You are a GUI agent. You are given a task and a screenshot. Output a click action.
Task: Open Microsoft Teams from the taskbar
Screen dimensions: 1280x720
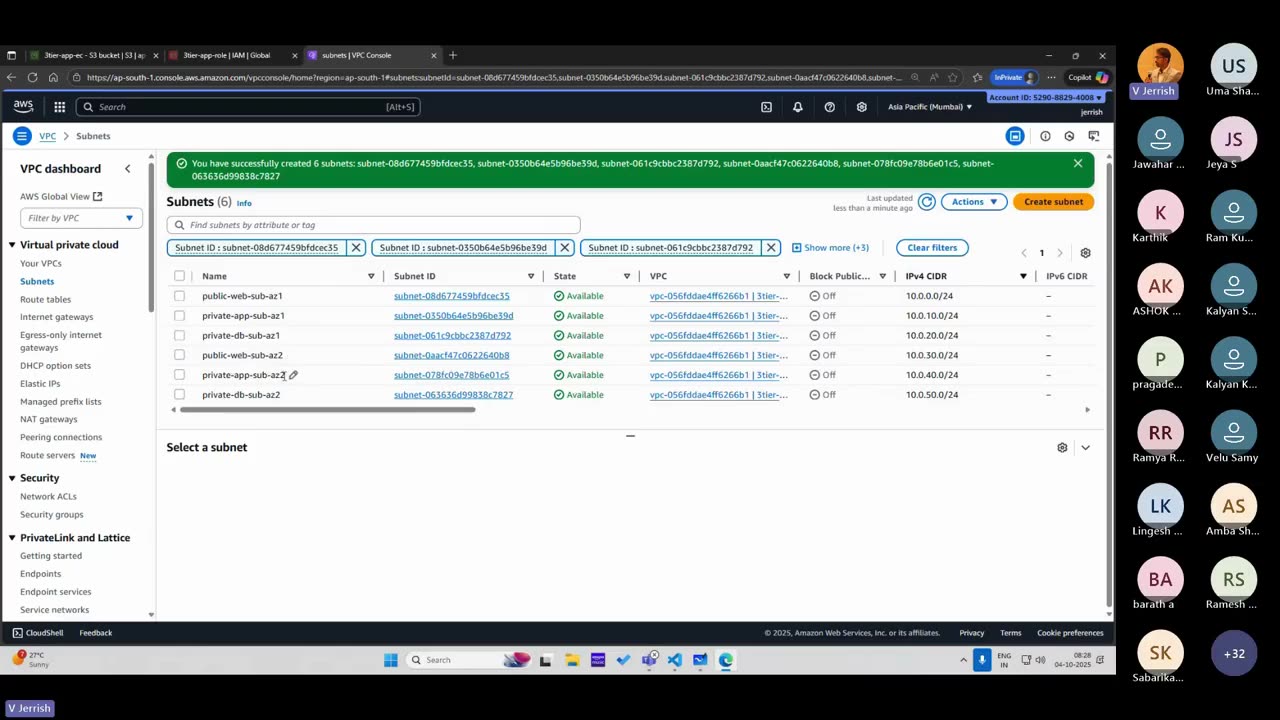pyautogui.click(x=649, y=660)
